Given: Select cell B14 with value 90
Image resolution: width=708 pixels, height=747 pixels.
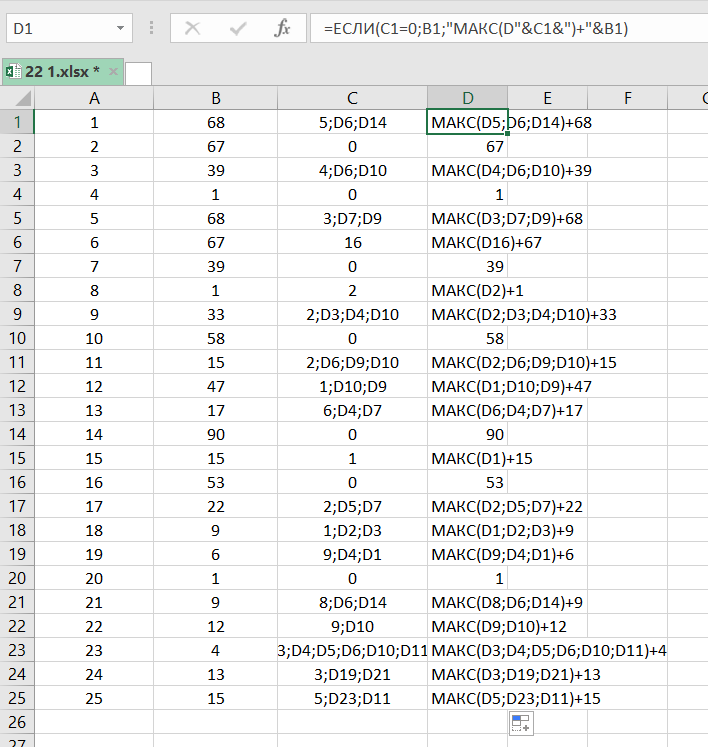Looking at the screenshot, I should [x=215, y=434].
